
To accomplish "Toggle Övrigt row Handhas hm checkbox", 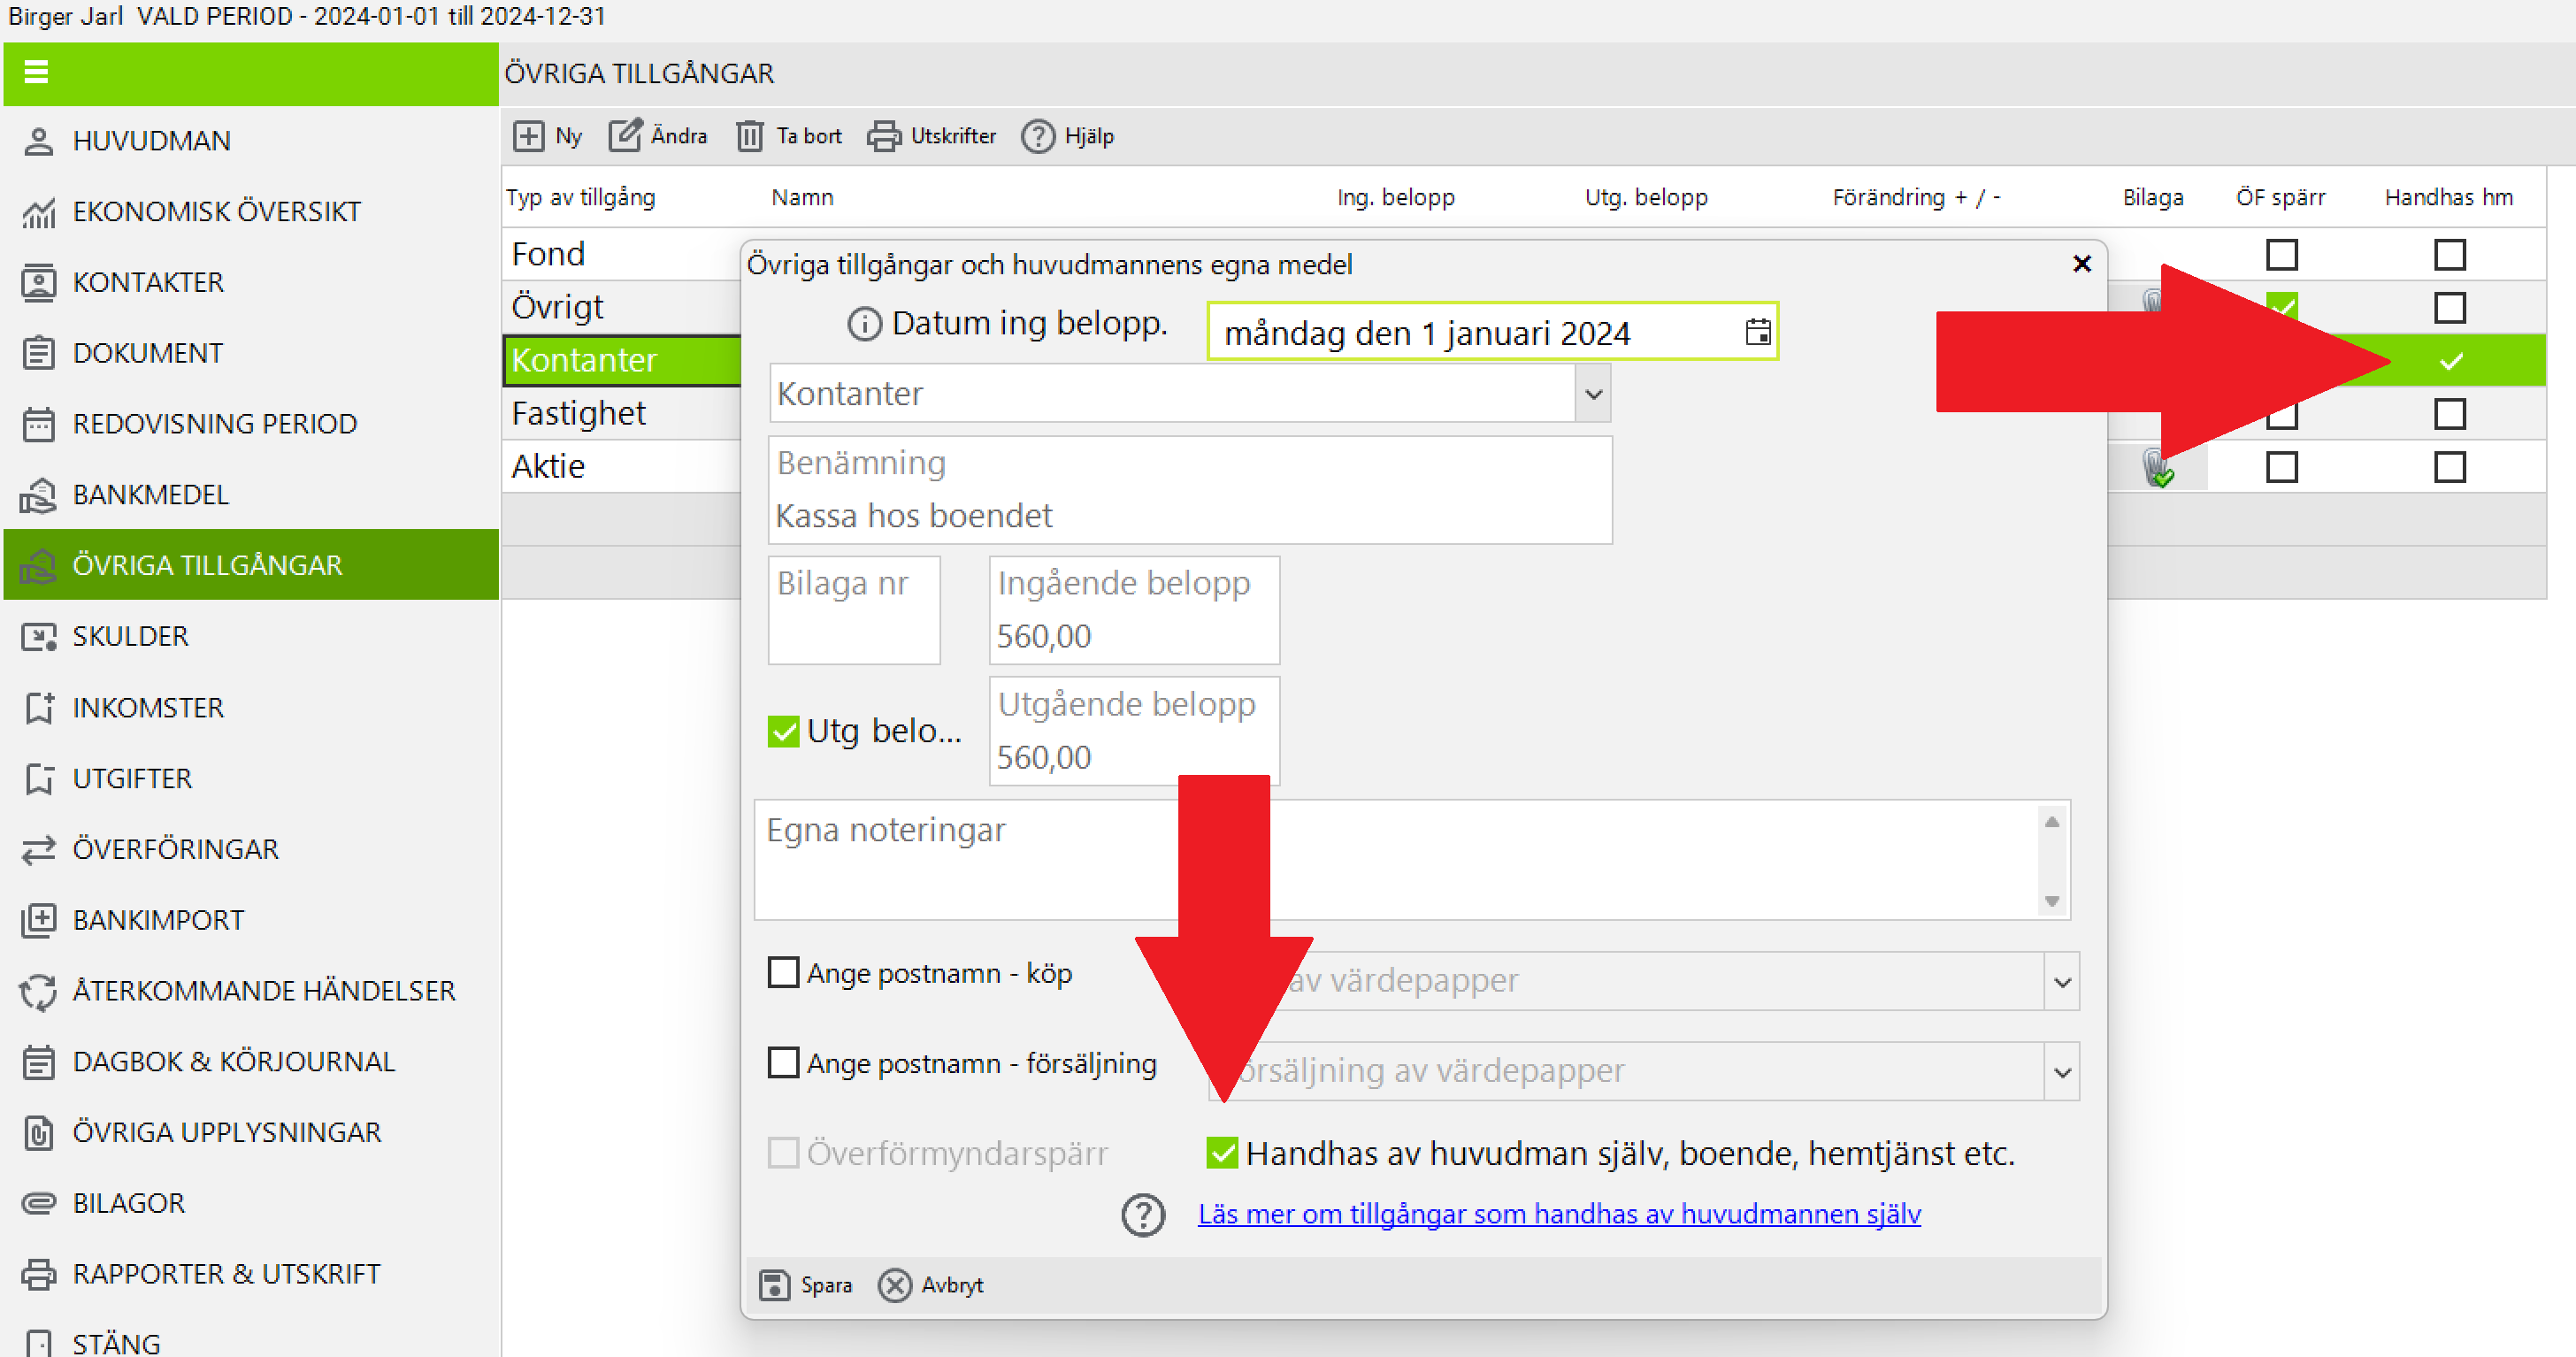I will pyautogui.click(x=2449, y=307).
